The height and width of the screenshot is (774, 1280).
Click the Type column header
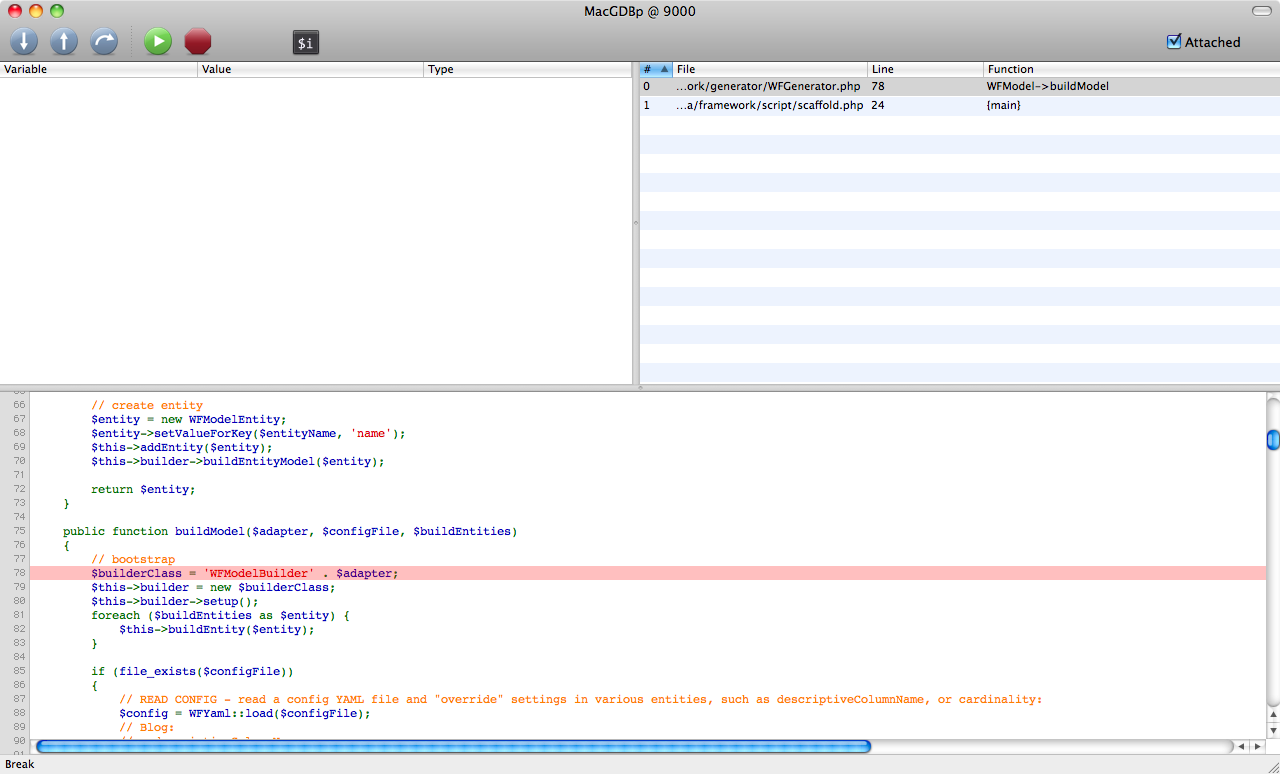tap(528, 69)
